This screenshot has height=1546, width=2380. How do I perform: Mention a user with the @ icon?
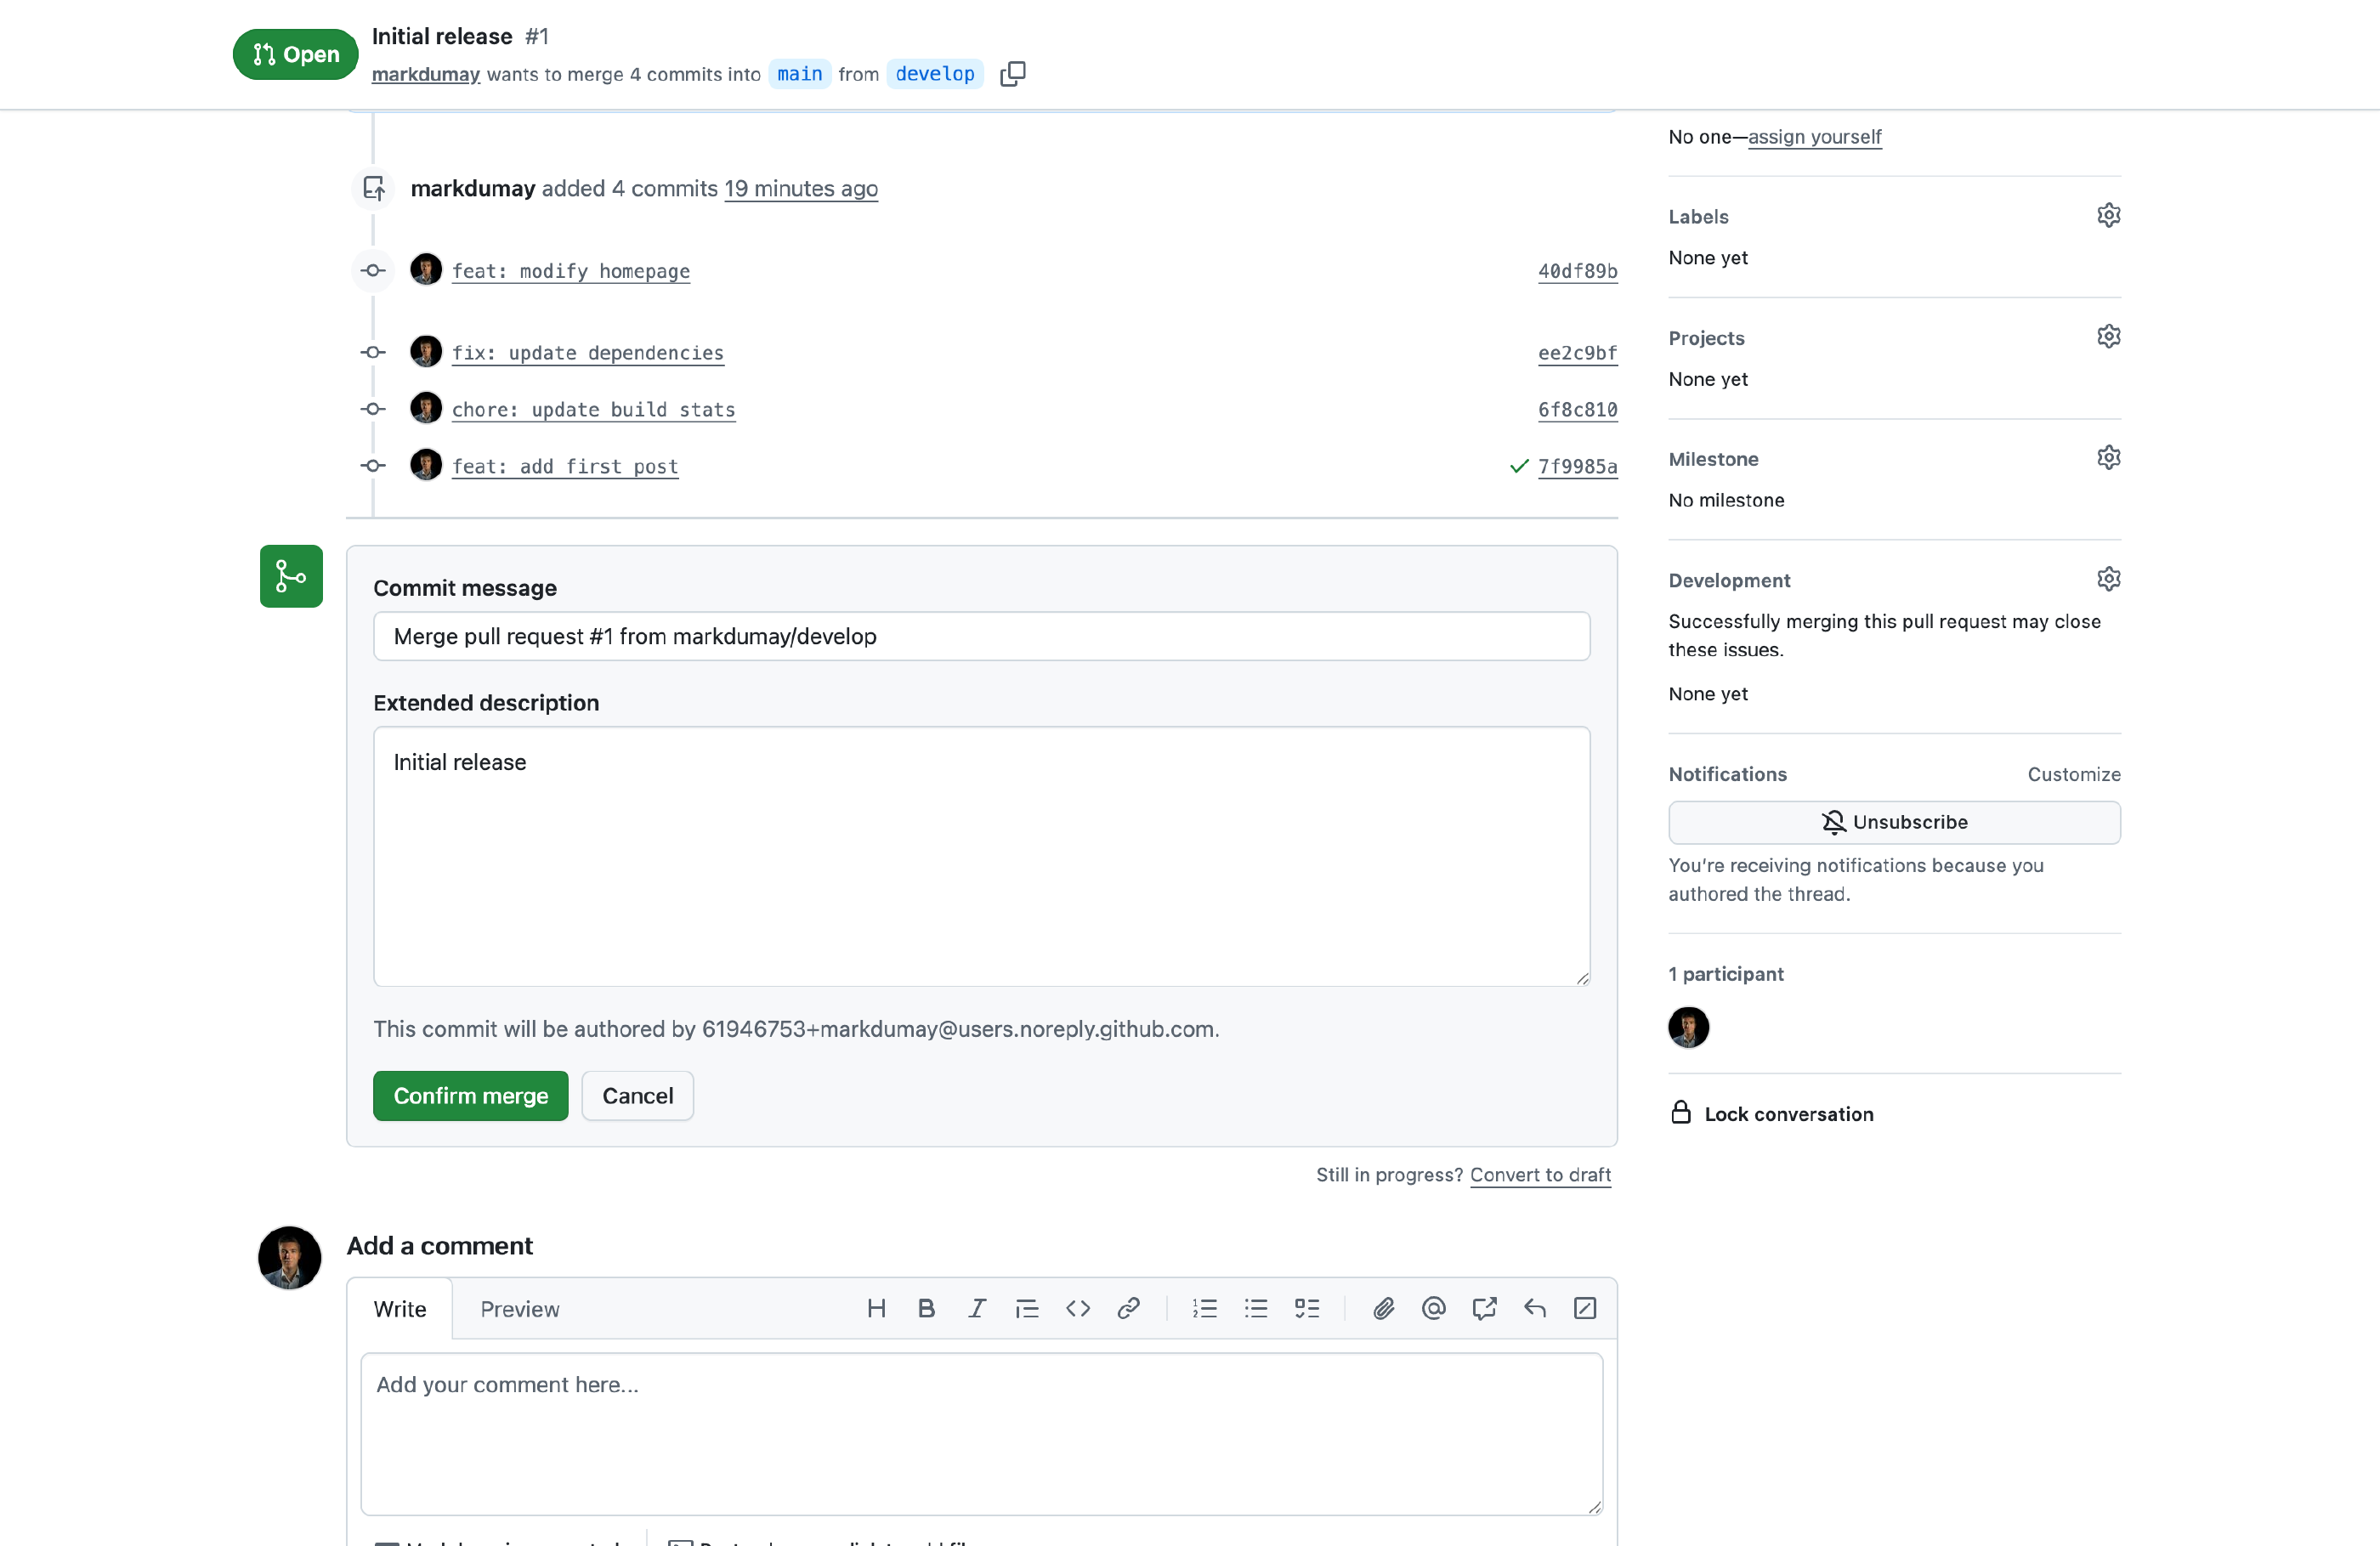pyautogui.click(x=1433, y=1308)
